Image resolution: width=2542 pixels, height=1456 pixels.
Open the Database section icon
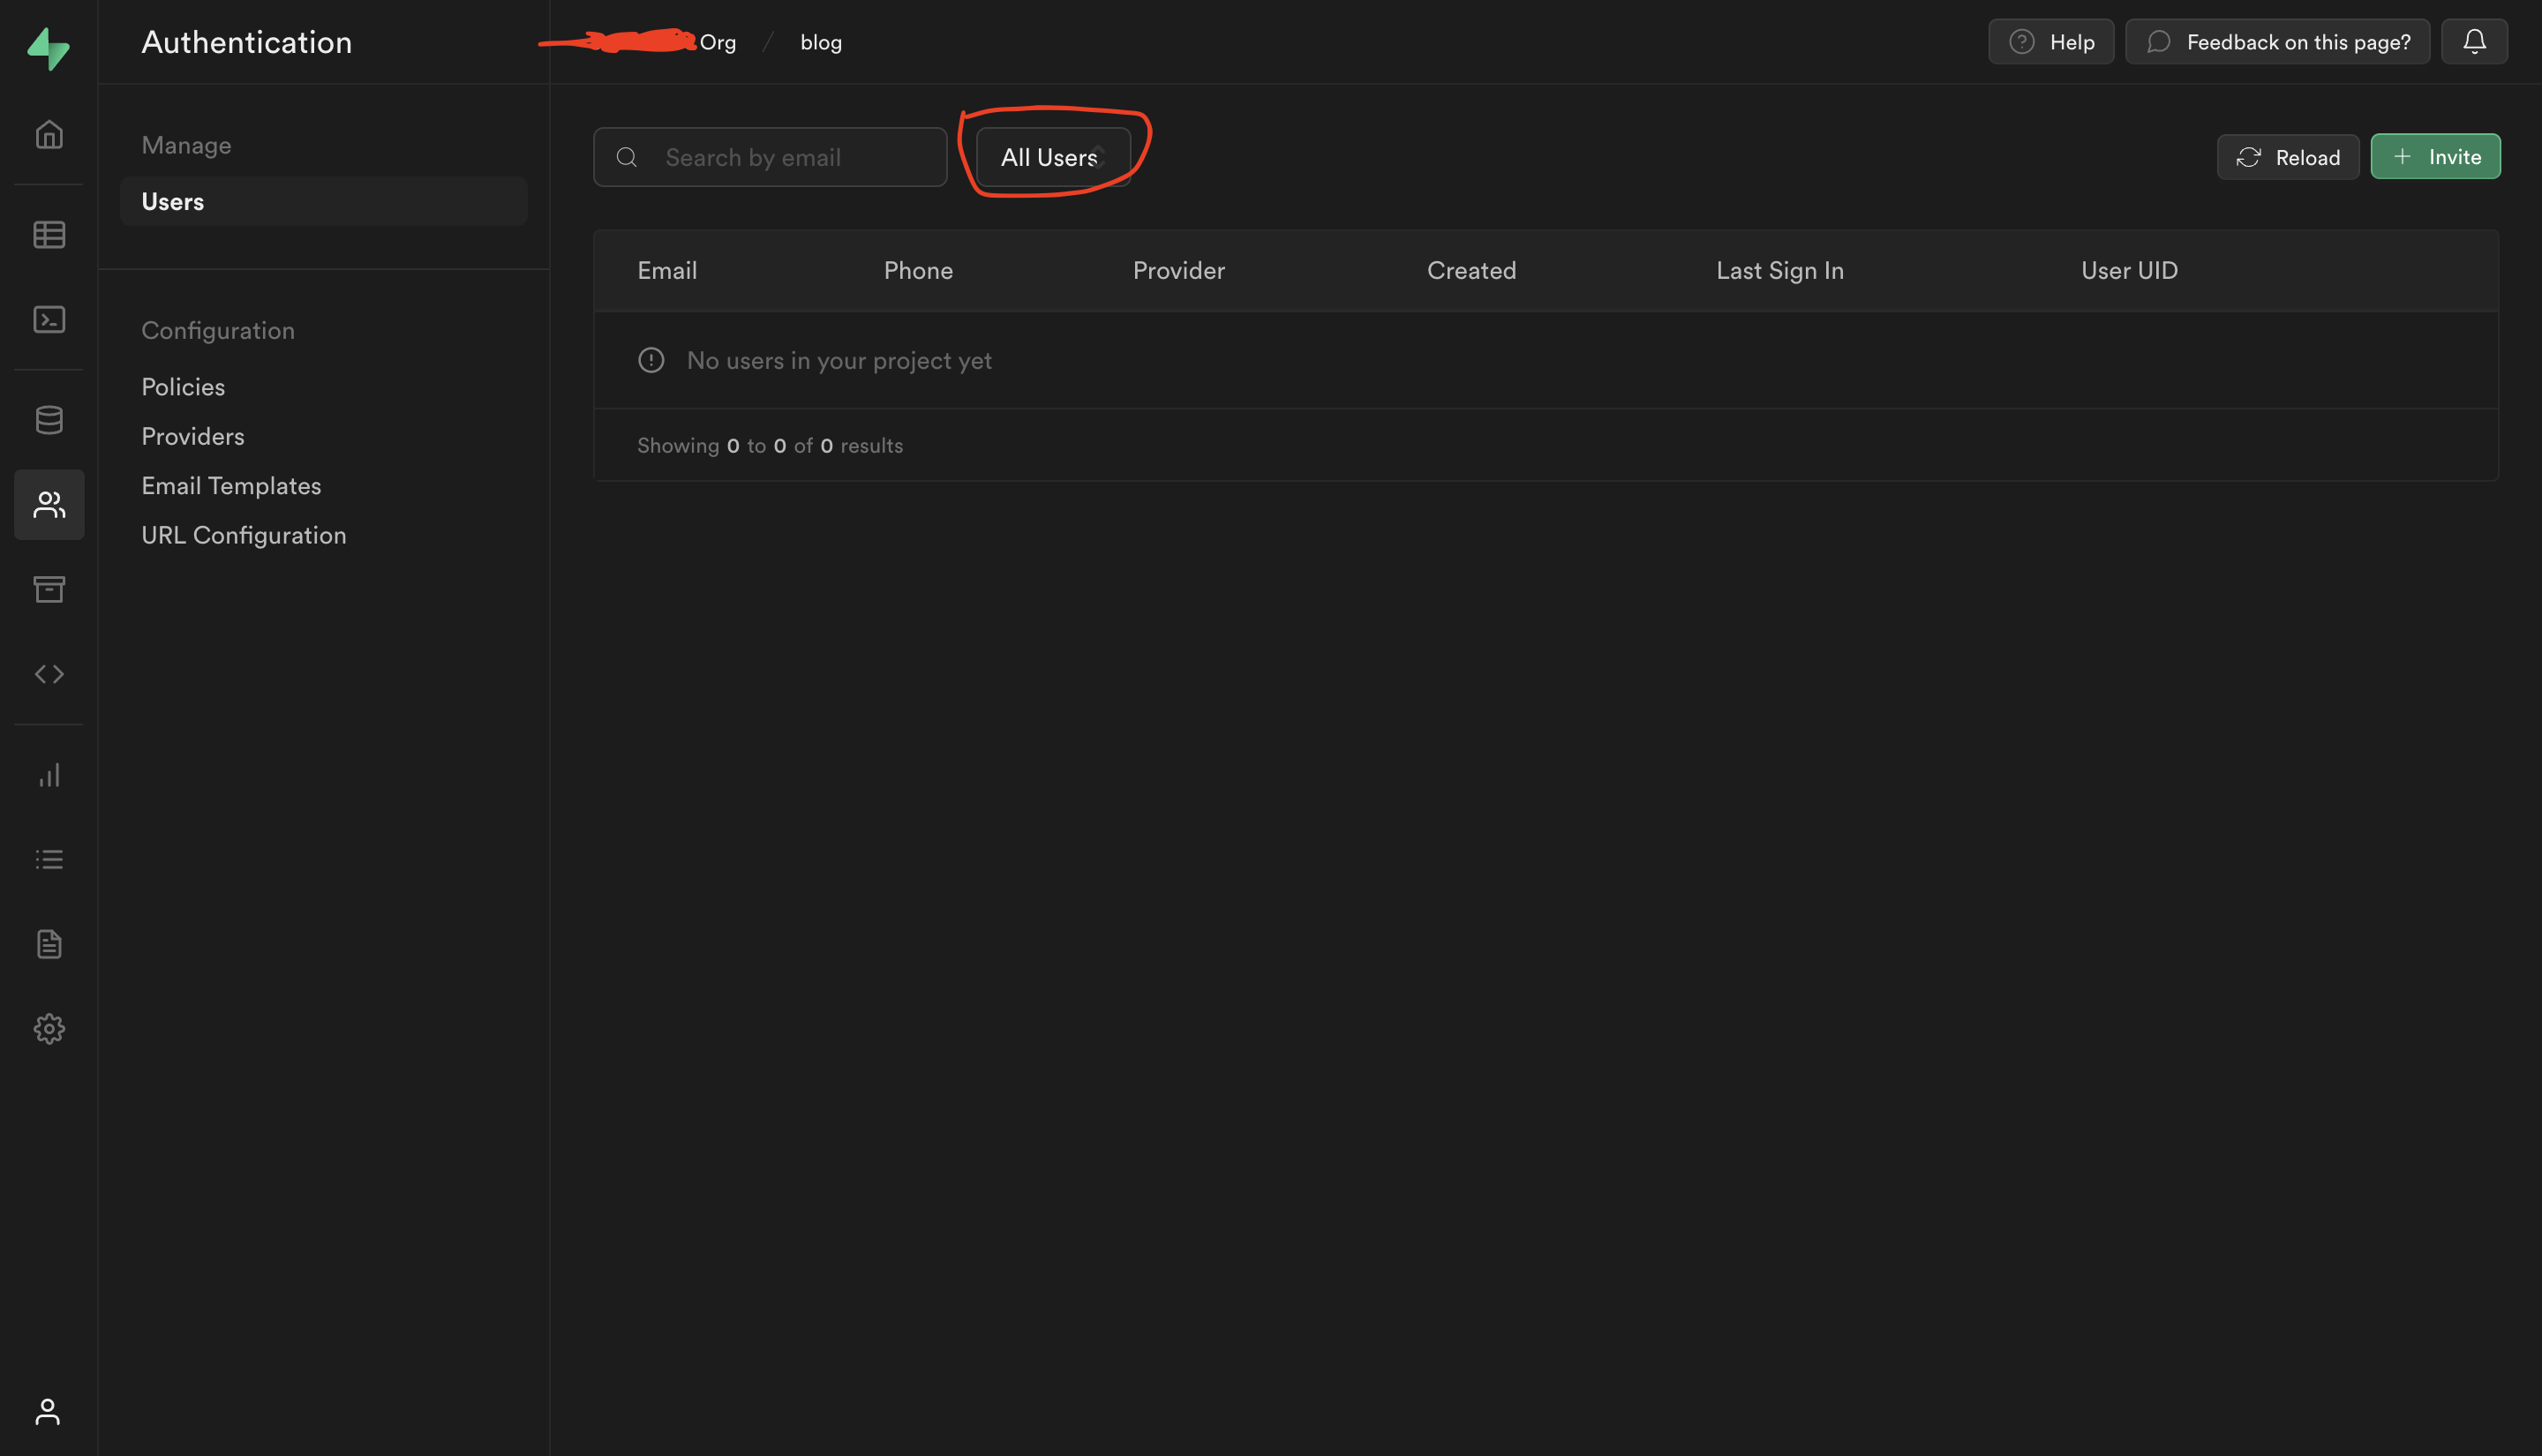point(49,419)
